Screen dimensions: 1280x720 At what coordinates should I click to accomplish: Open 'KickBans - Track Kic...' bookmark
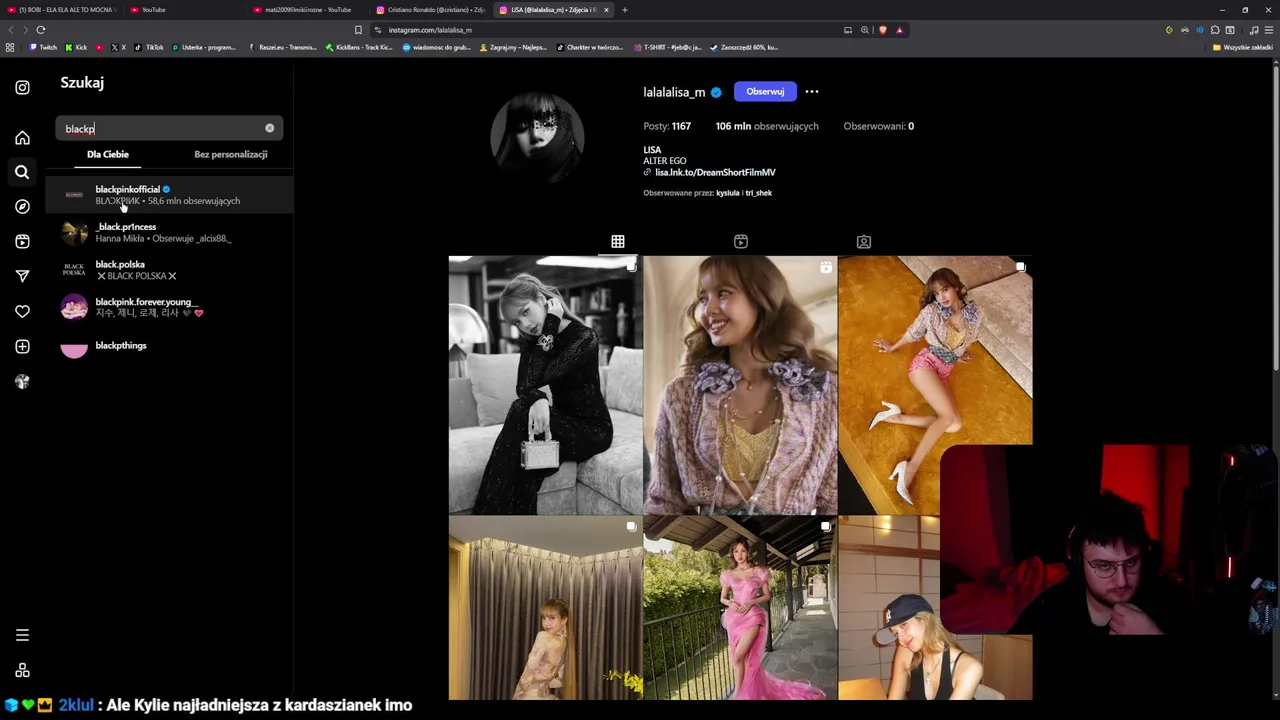(359, 47)
